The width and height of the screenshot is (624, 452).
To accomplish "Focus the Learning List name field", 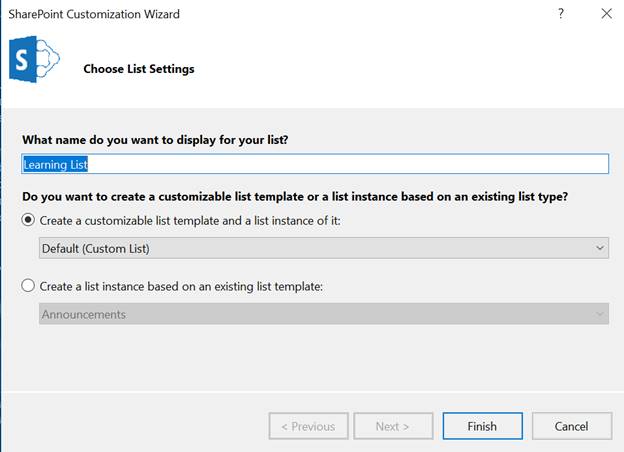I will pyautogui.click(x=315, y=164).
